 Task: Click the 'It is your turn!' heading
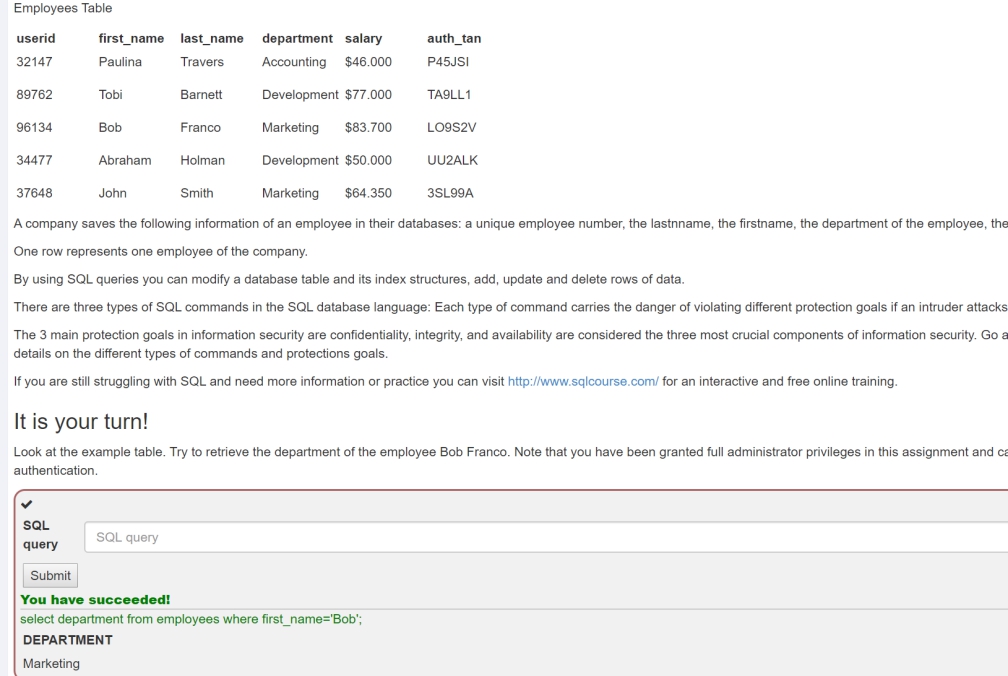pyautogui.click(x=81, y=422)
